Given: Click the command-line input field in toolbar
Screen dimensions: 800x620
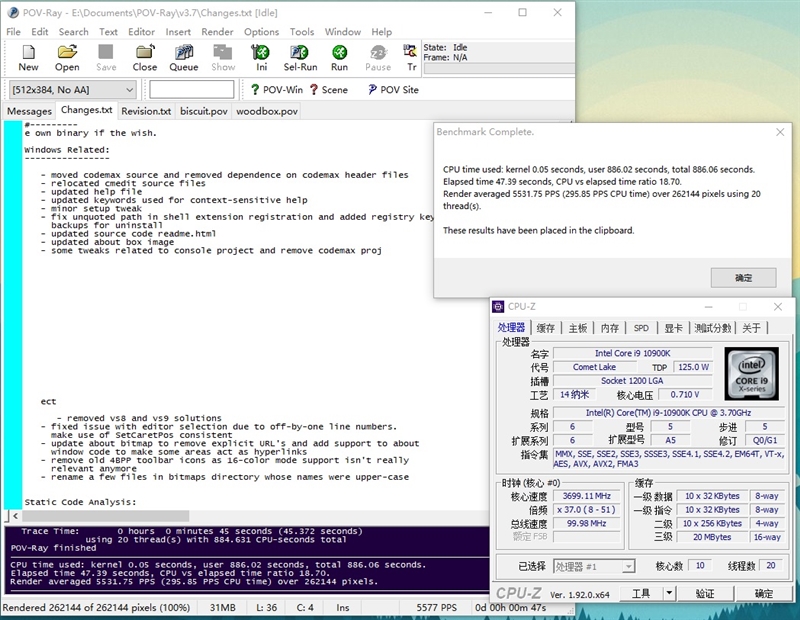Looking at the screenshot, I should (x=191, y=90).
